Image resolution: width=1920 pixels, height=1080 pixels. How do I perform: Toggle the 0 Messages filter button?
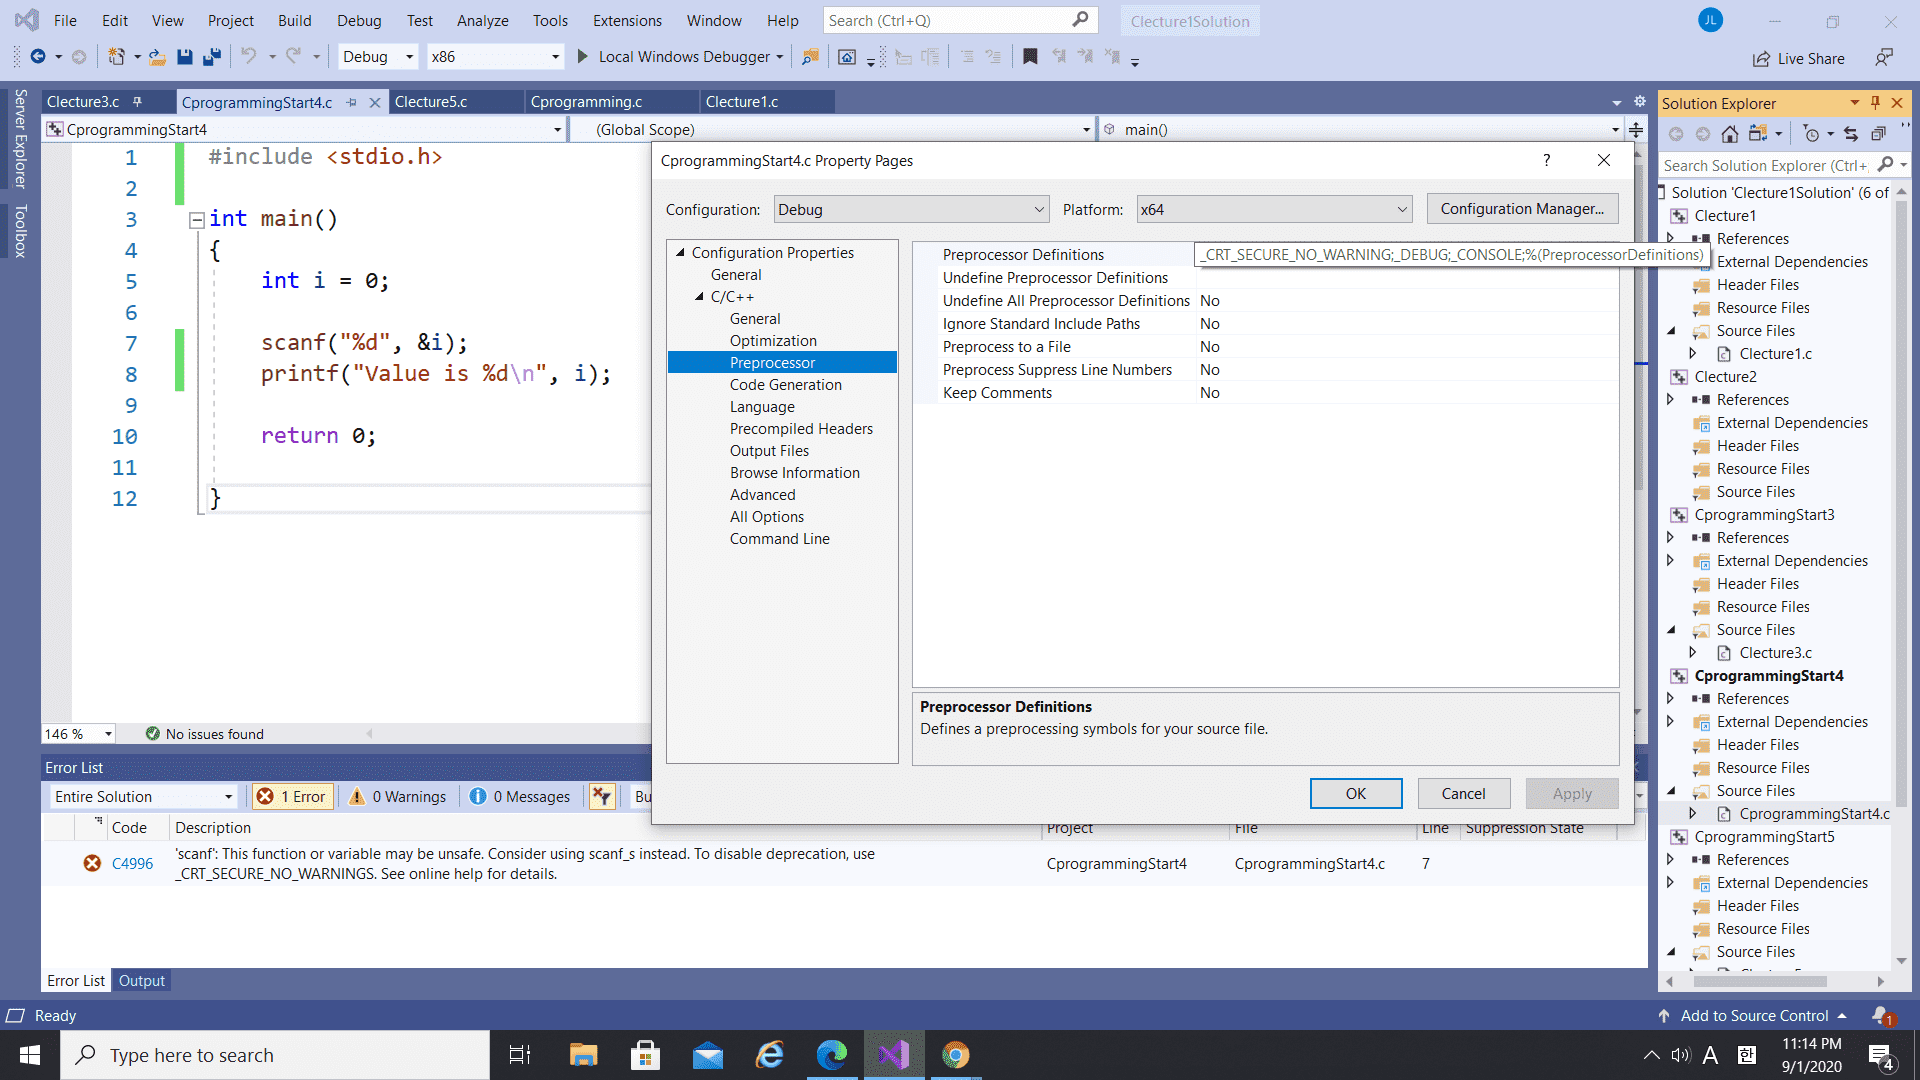[x=520, y=797]
